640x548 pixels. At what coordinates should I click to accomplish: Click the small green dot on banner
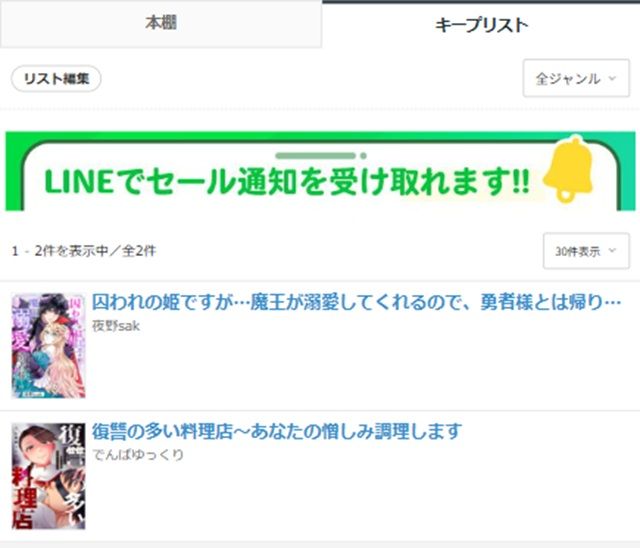point(362,156)
